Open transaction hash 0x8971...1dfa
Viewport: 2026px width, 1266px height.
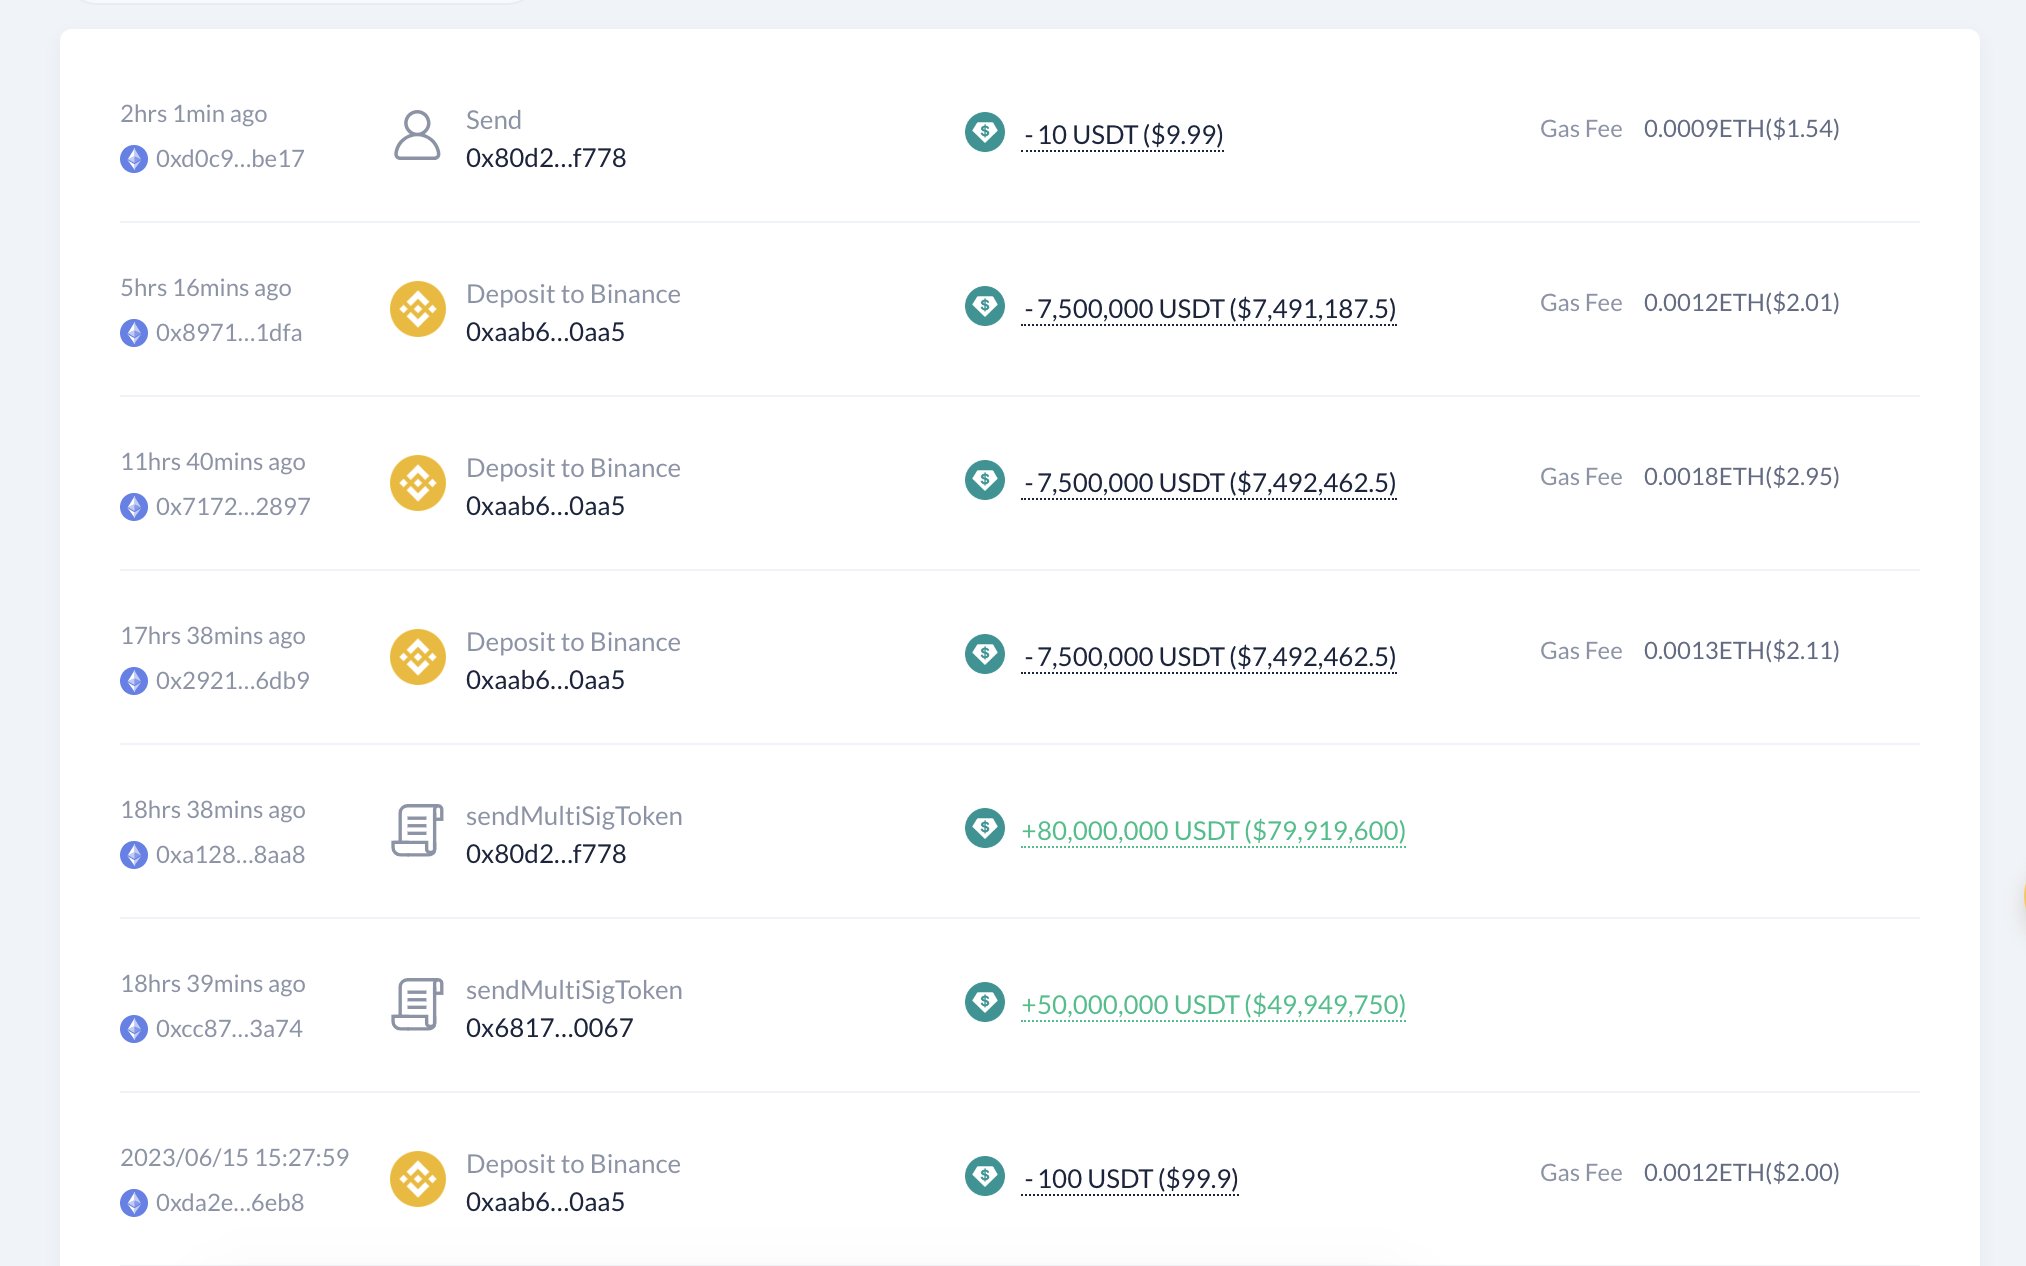(229, 333)
